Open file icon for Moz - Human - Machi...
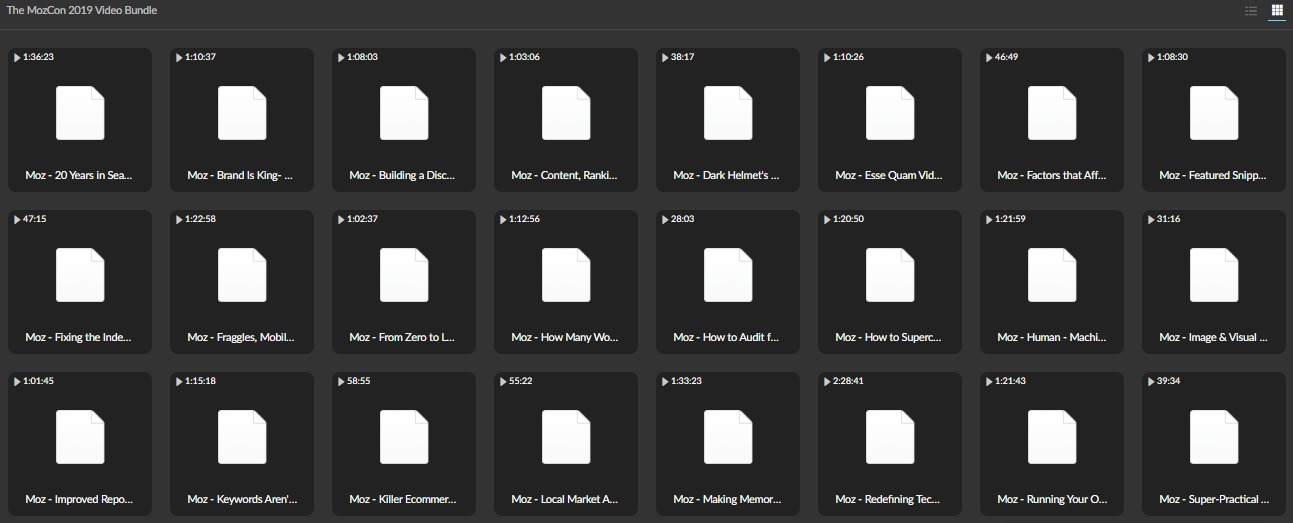Screen dimensions: 1293x523 click(x=1052, y=275)
